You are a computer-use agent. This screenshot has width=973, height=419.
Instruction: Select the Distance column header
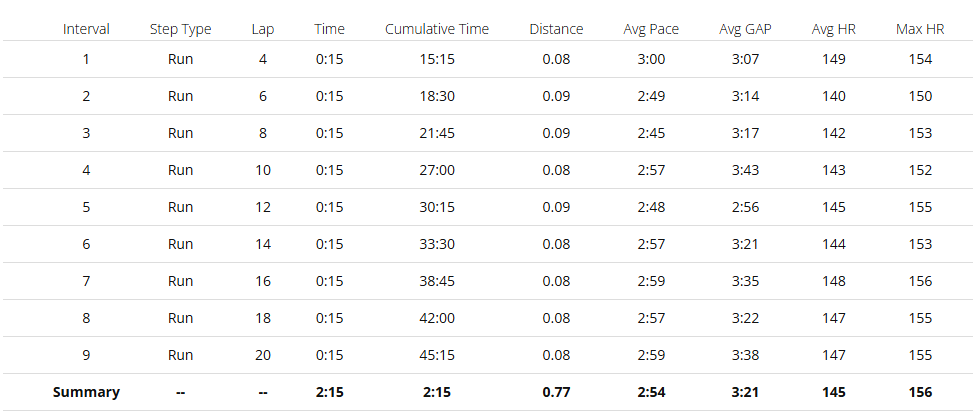556,29
